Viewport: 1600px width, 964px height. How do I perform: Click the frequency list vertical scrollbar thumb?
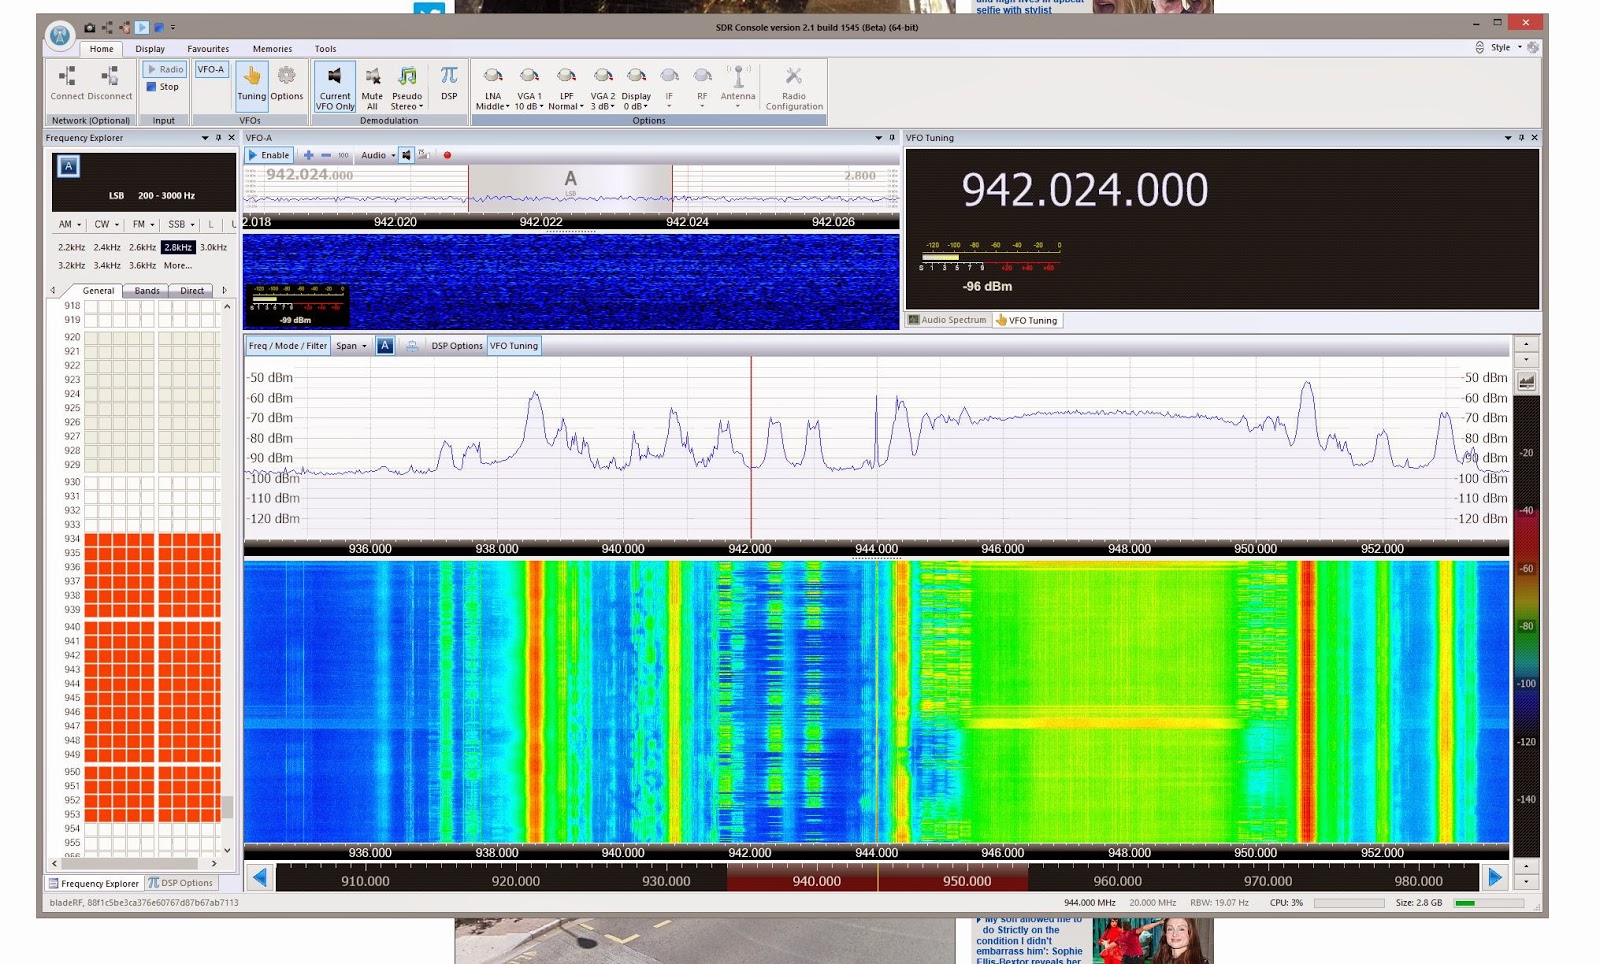227,806
